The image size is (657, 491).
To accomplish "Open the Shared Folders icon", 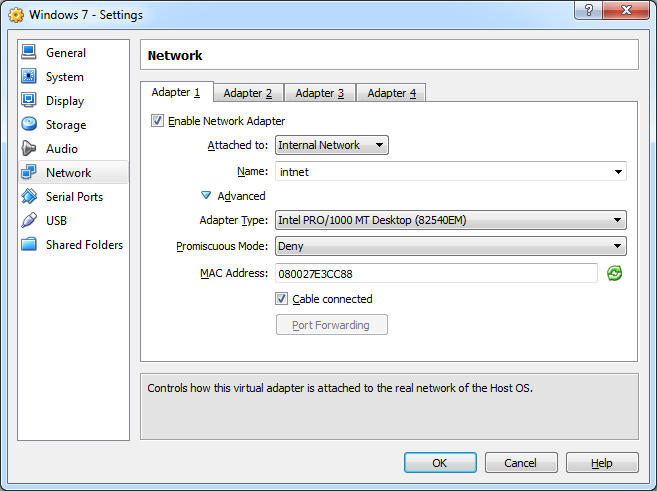I will pos(28,245).
